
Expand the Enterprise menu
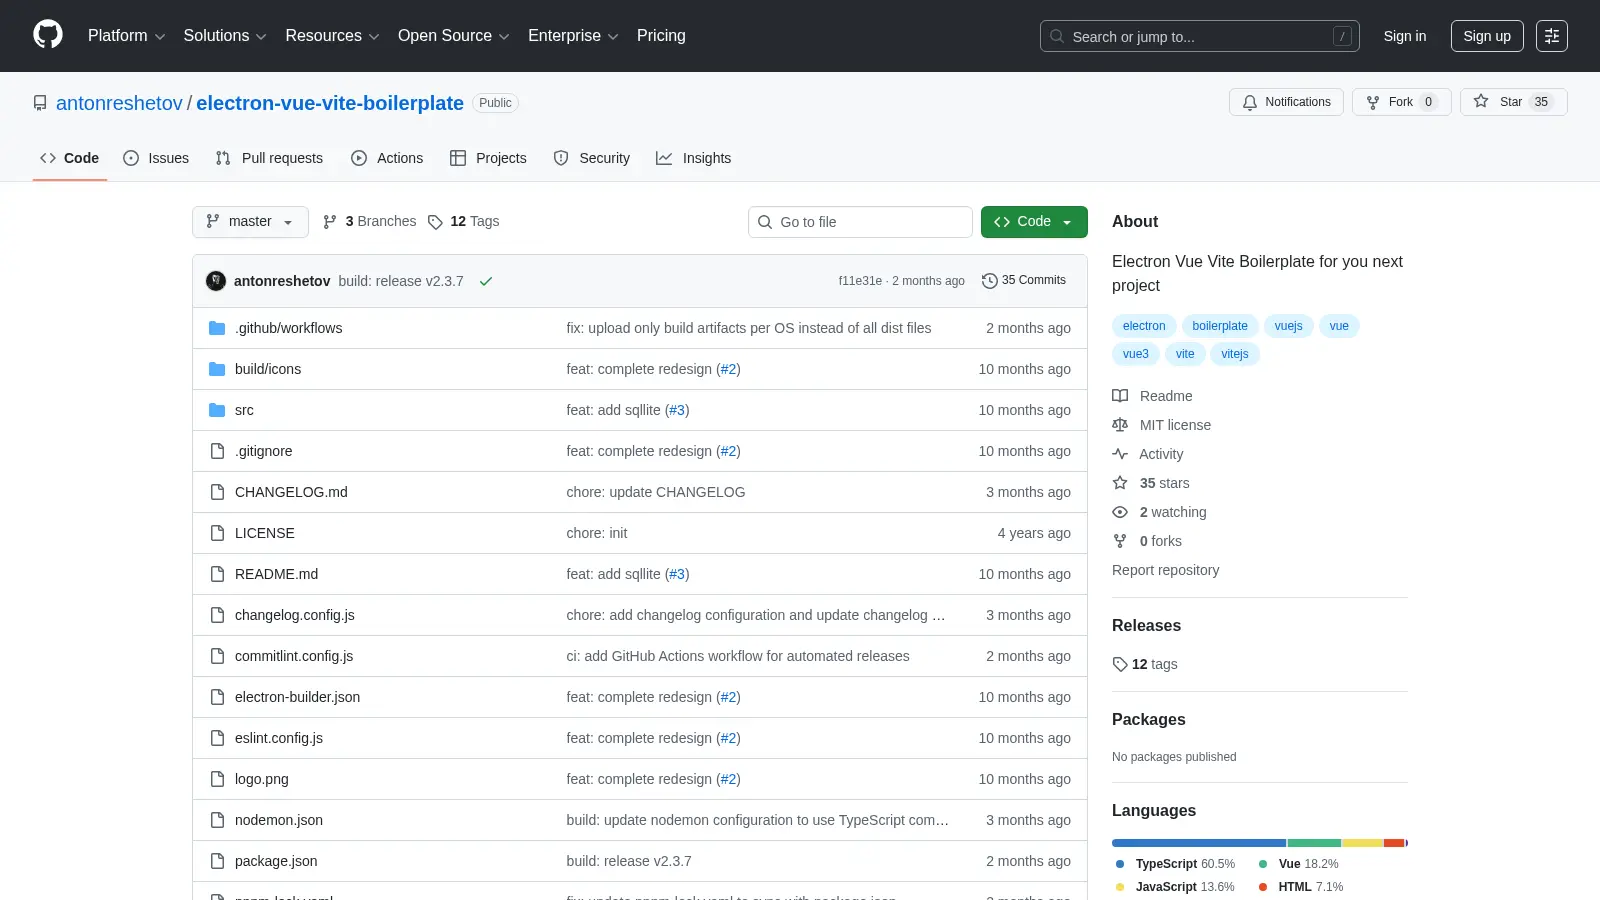[573, 36]
